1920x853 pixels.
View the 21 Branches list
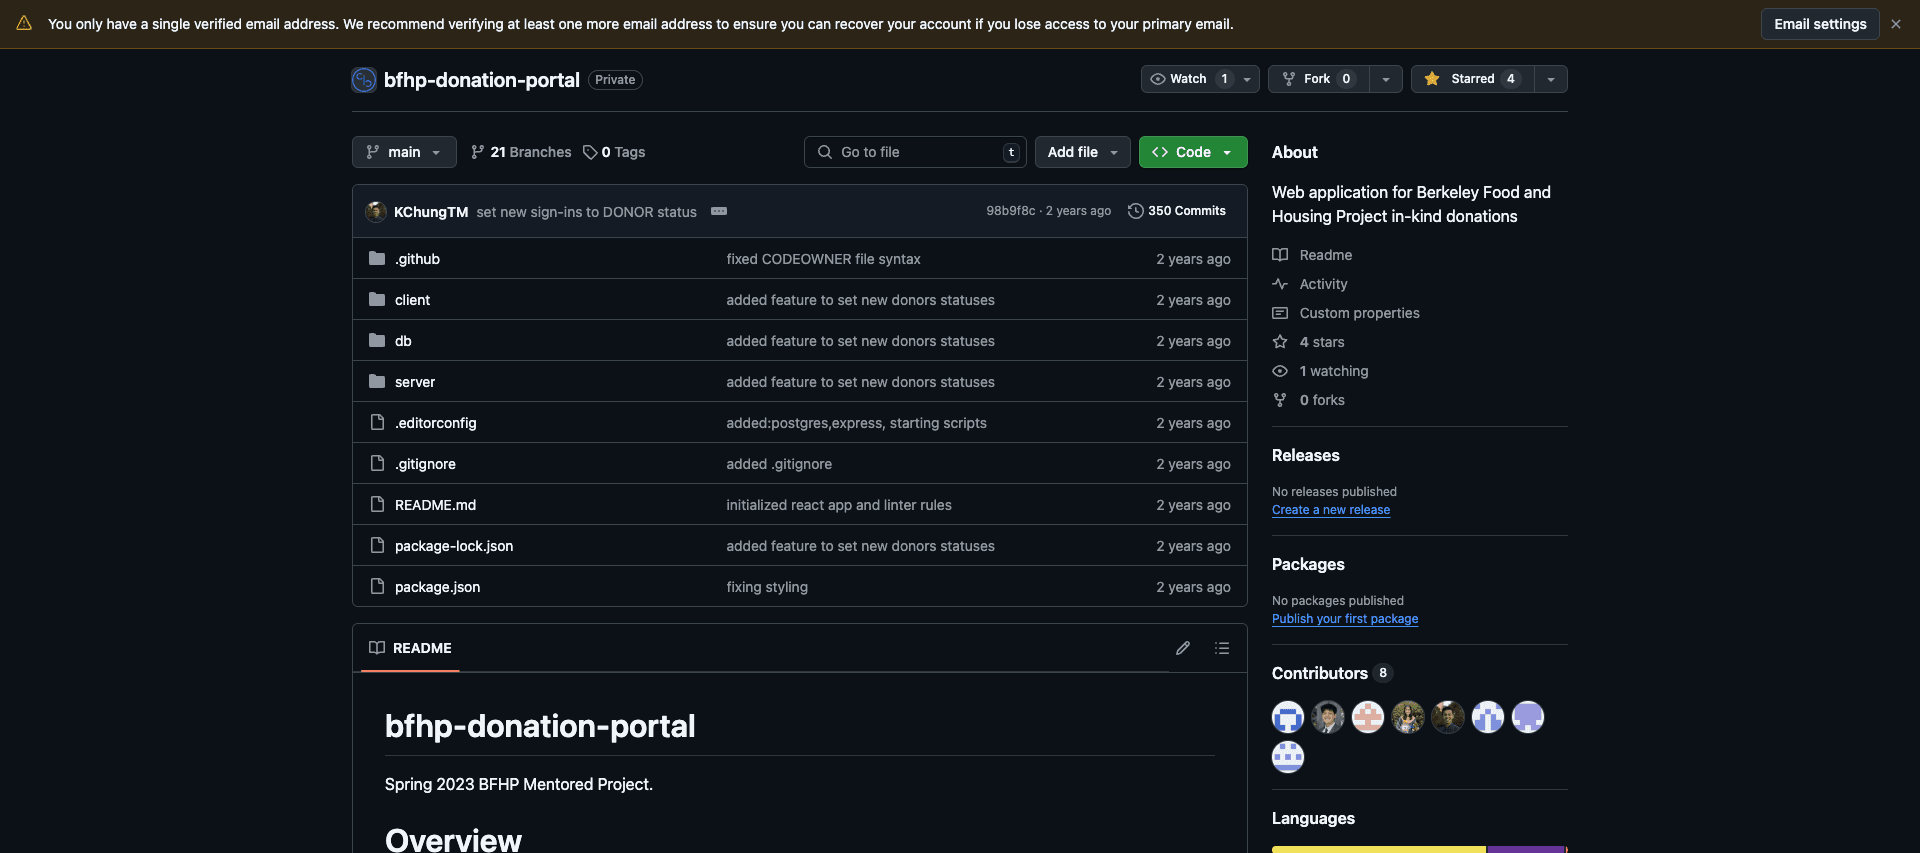coord(521,152)
